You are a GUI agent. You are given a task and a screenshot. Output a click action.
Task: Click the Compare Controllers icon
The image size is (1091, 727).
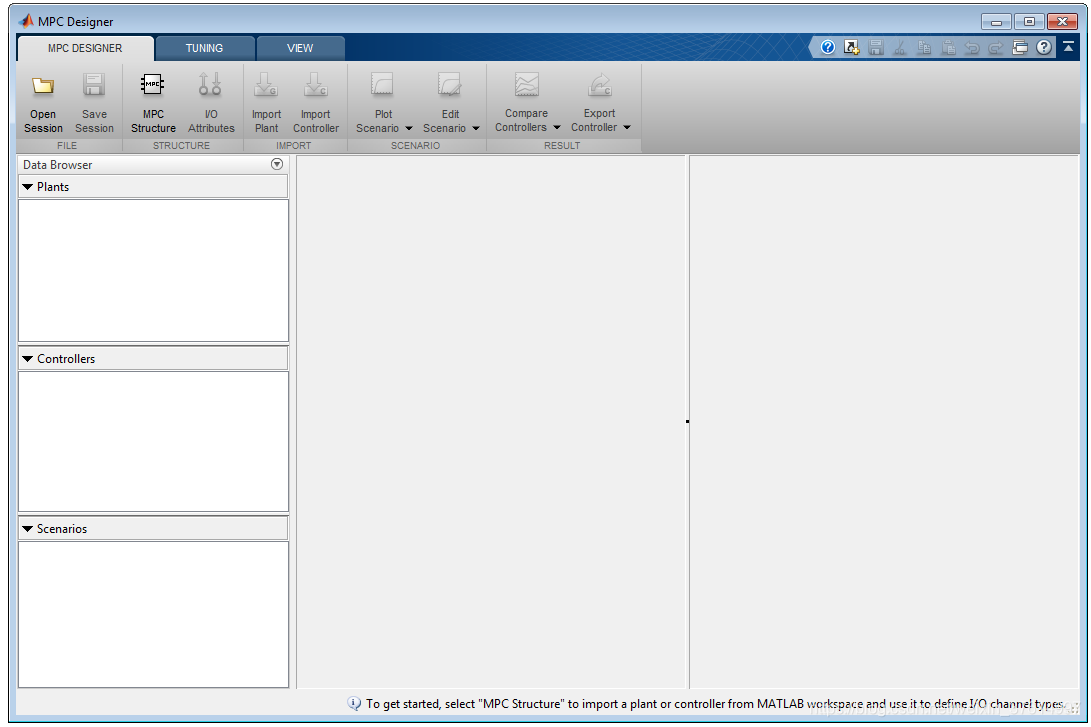[527, 85]
